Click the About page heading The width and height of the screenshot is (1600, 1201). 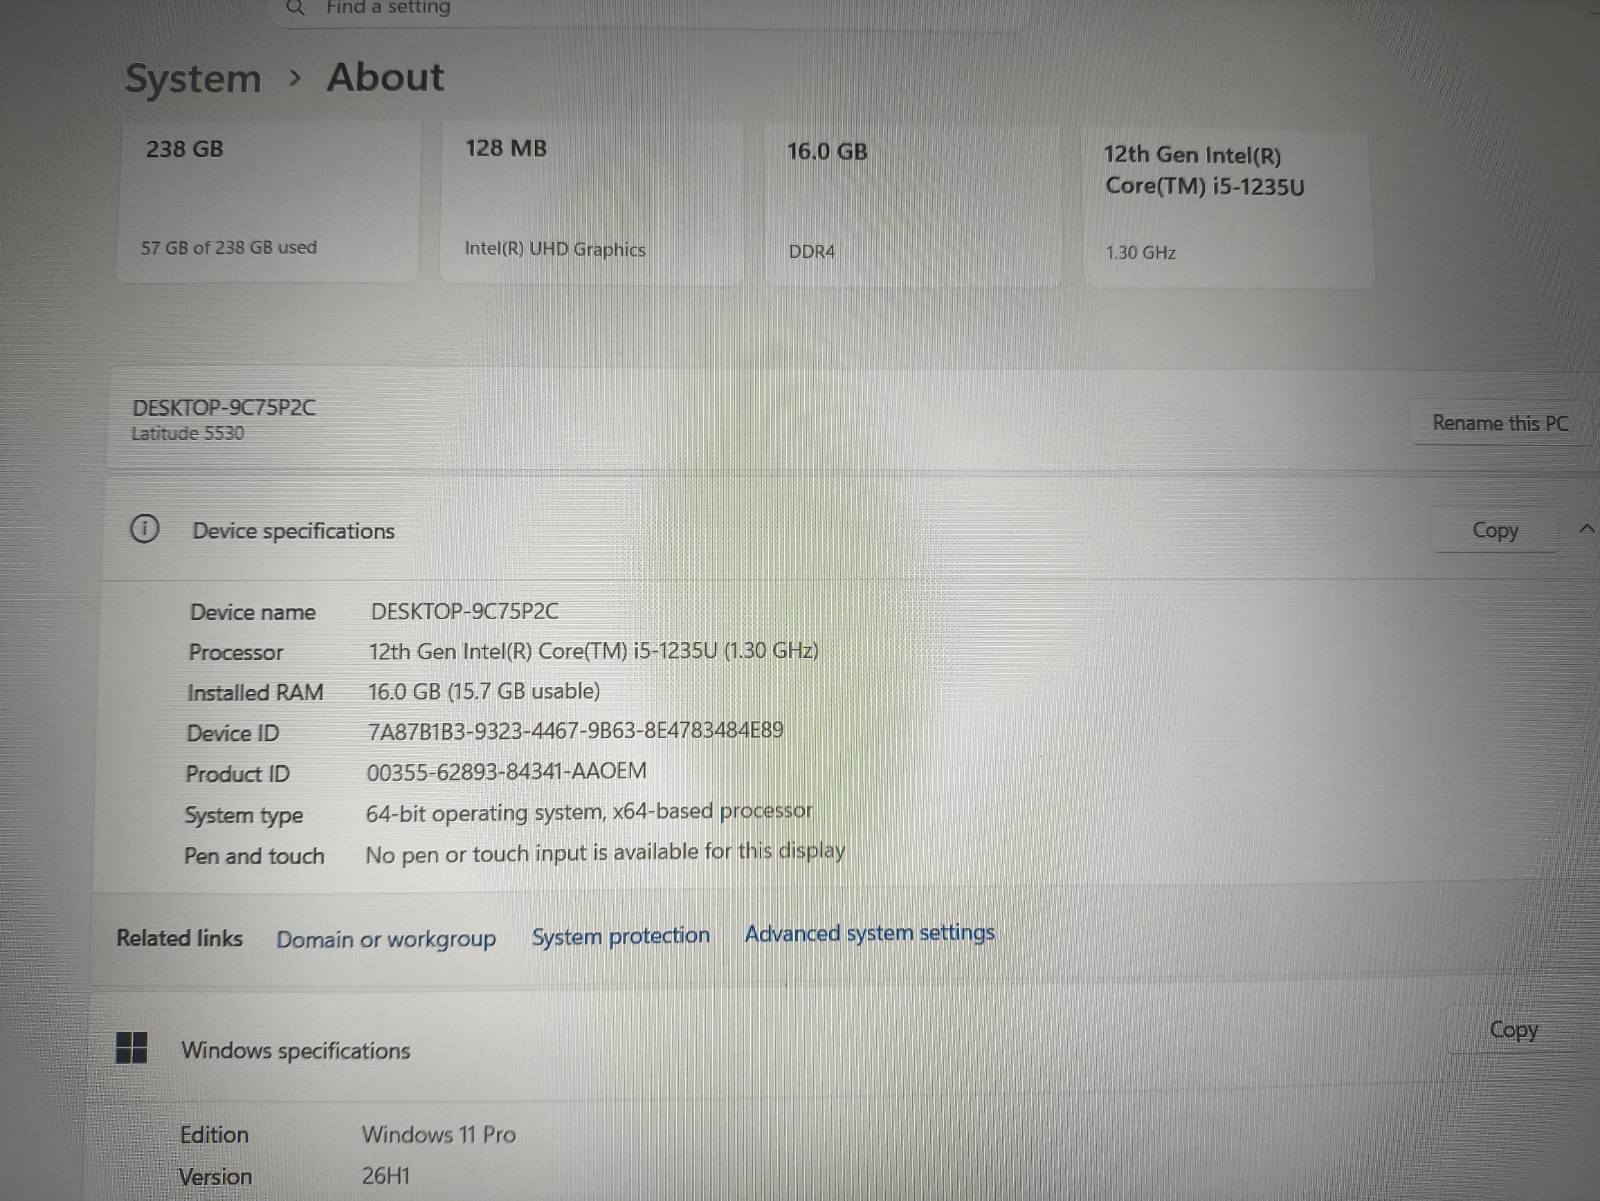(385, 77)
